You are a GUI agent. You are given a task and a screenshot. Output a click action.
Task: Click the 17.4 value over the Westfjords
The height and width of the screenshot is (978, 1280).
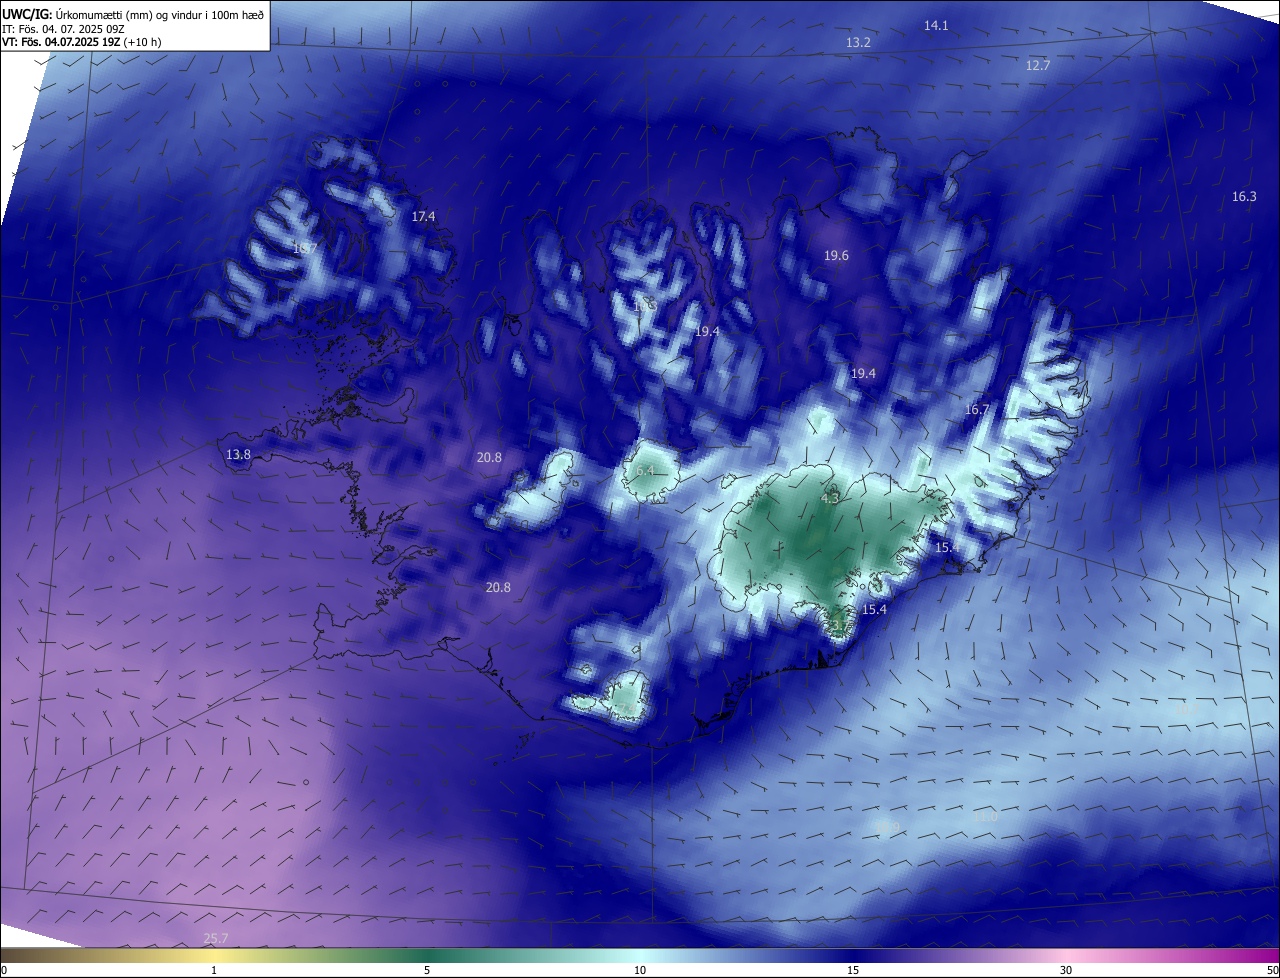point(423,217)
